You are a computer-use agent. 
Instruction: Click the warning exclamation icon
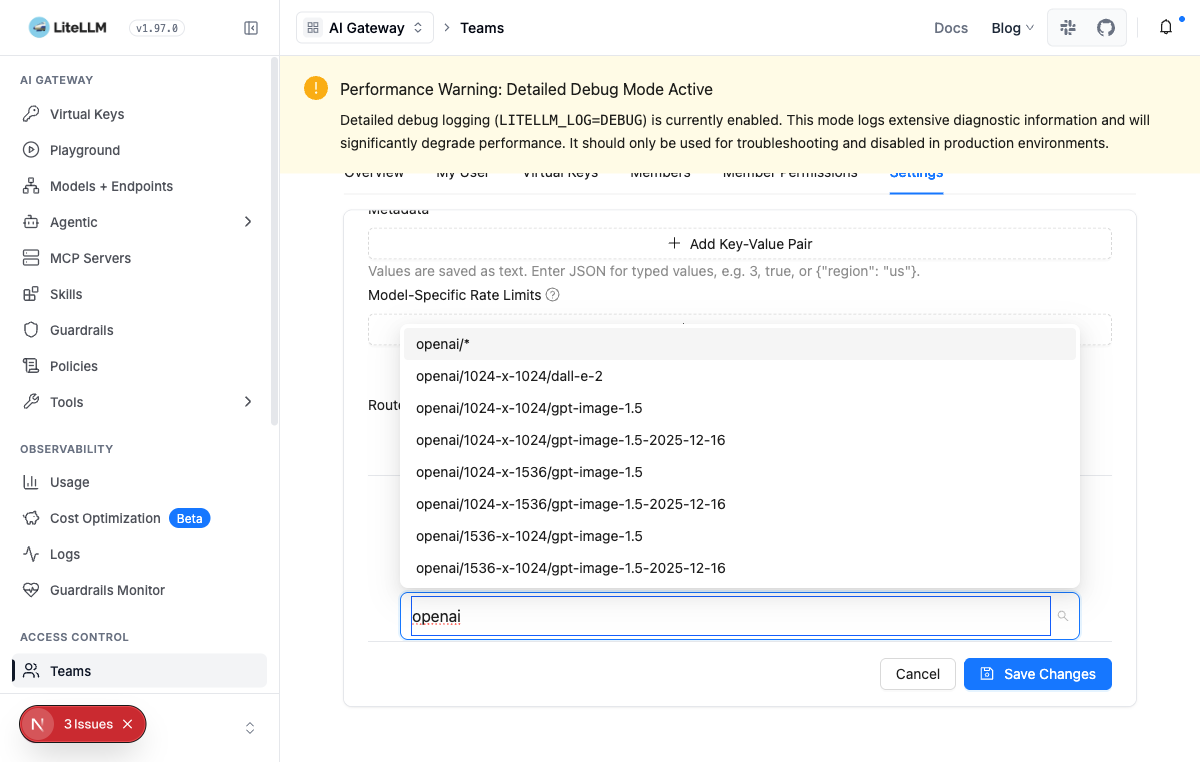coord(316,88)
